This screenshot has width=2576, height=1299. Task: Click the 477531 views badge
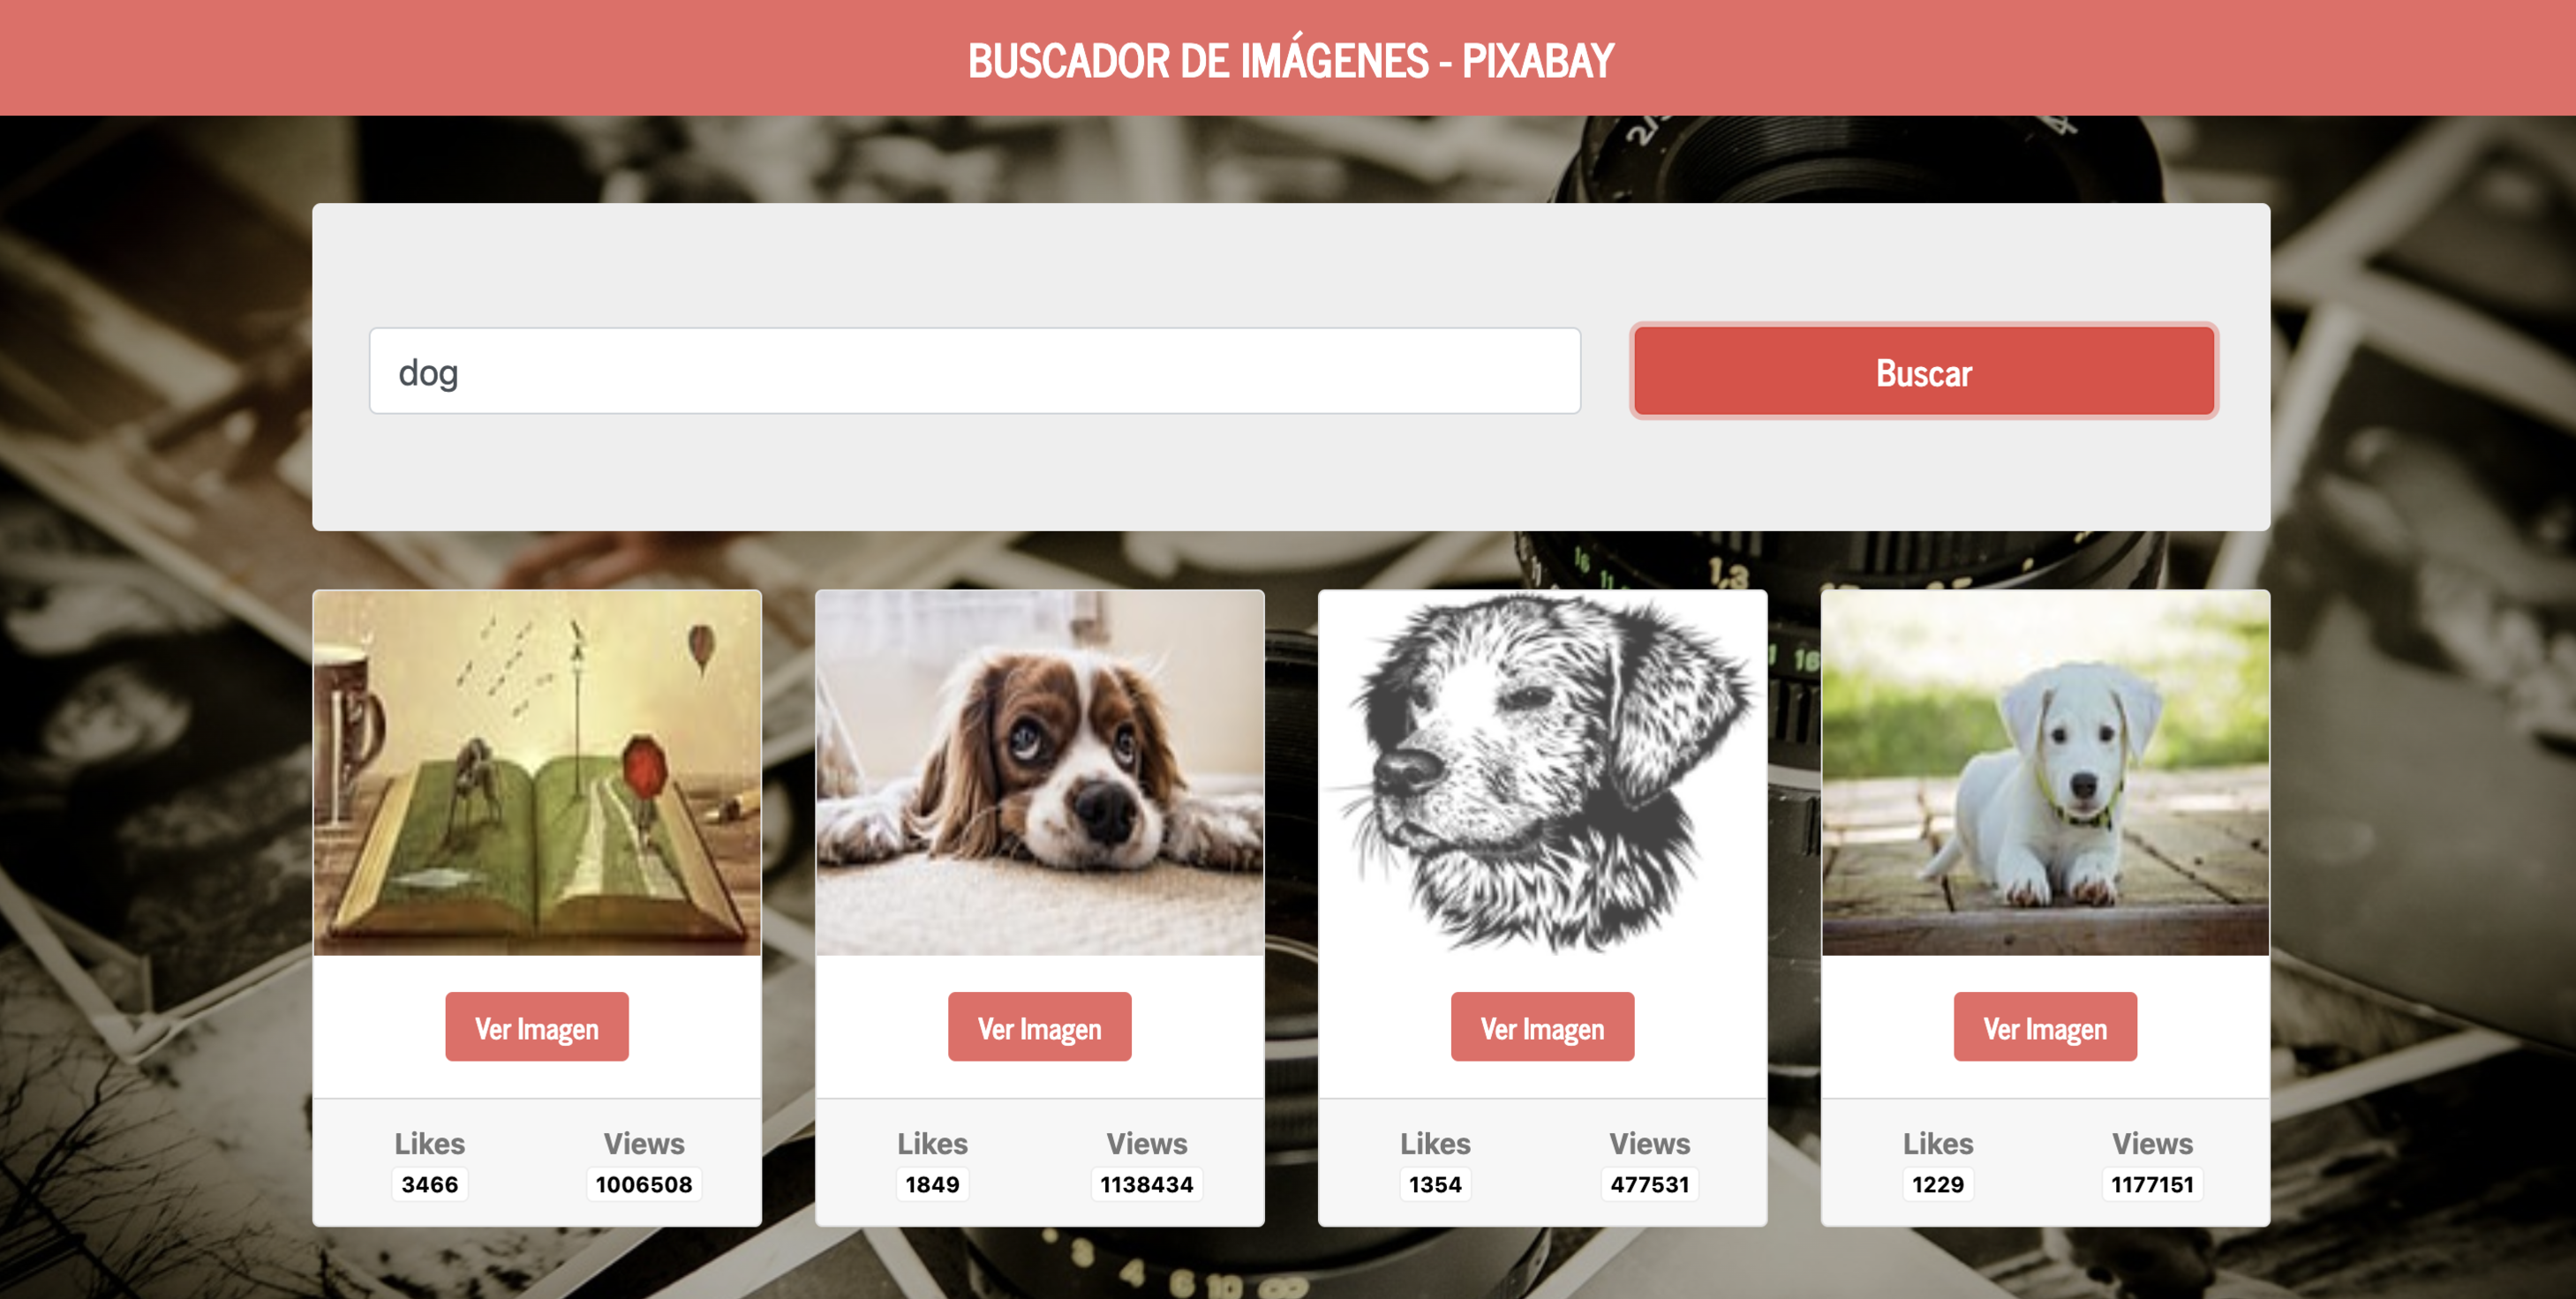point(1650,1184)
